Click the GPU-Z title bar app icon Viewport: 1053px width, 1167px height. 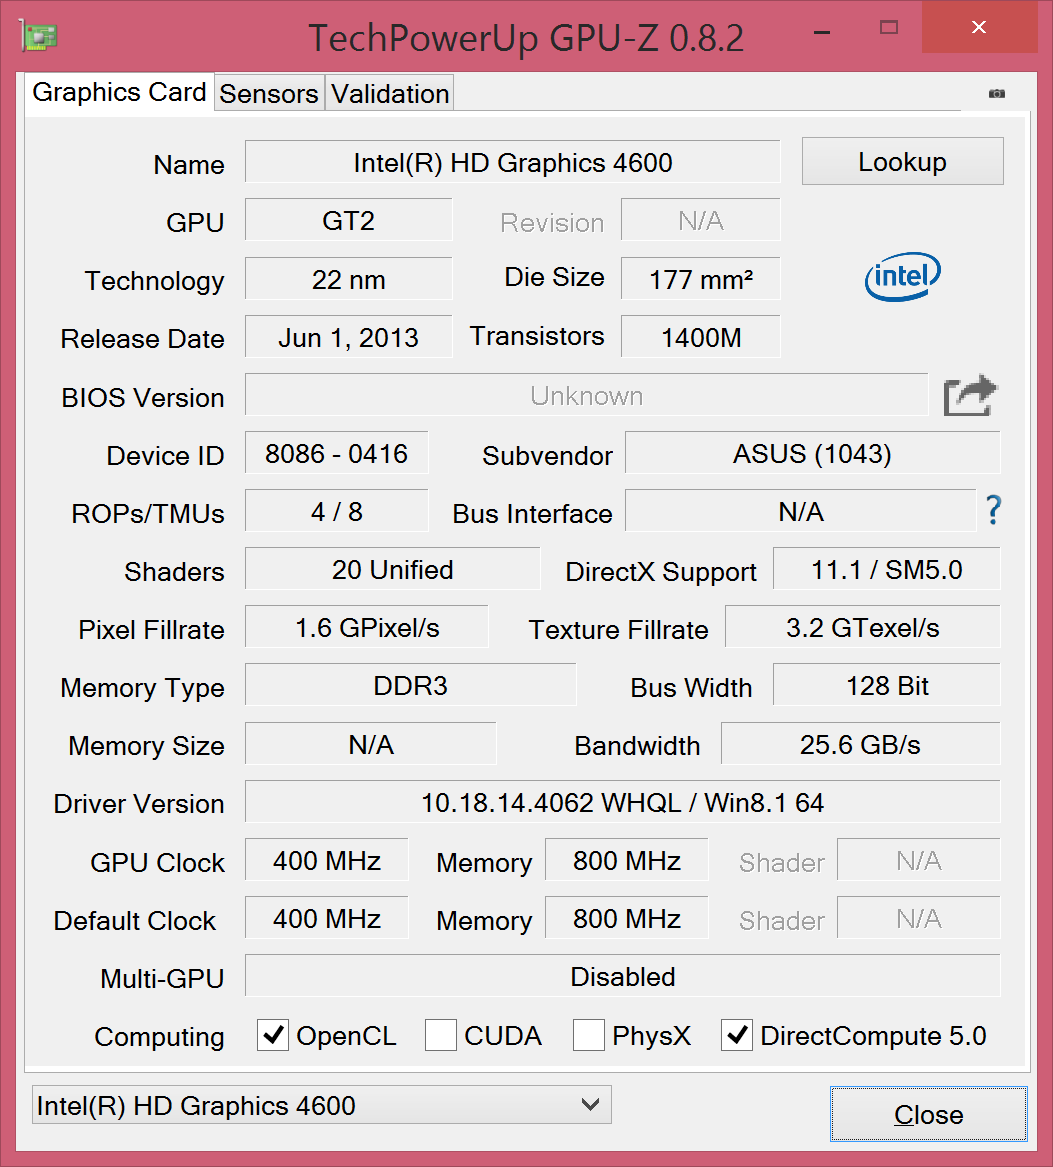click(x=38, y=36)
